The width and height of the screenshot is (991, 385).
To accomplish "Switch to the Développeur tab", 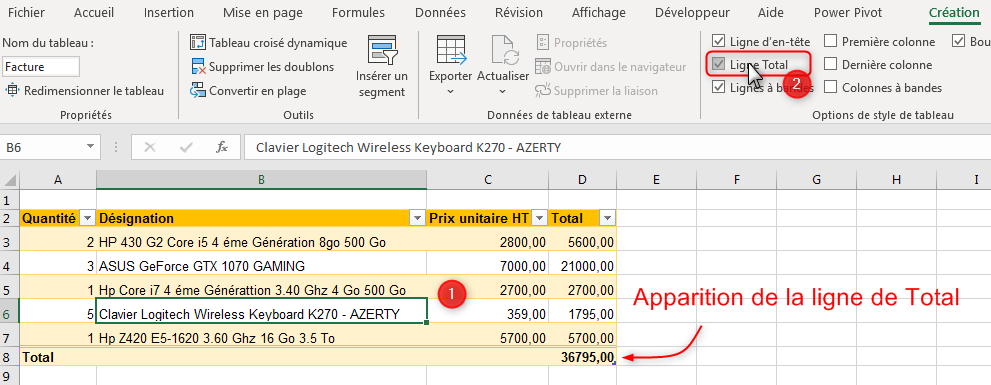I will point(692,13).
